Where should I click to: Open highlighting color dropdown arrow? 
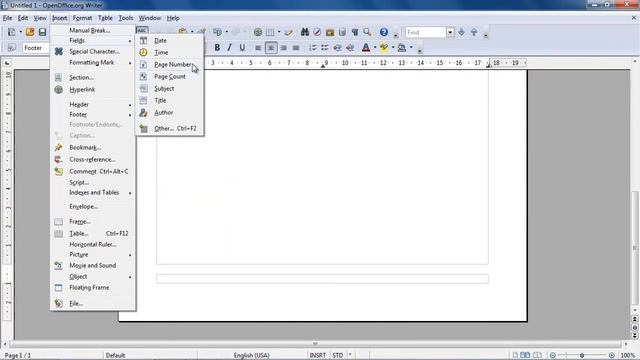(x=393, y=48)
